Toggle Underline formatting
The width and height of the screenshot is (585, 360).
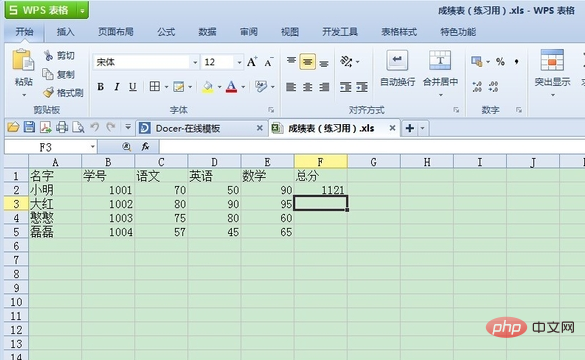coord(132,87)
